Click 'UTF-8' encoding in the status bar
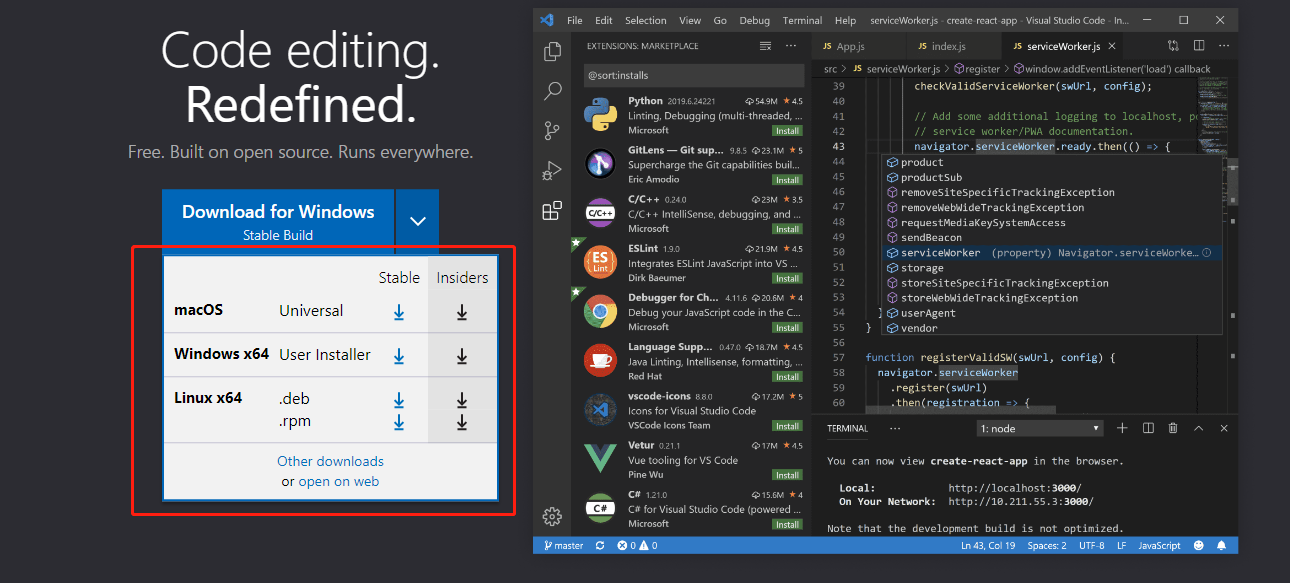1290x583 pixels. pyautogui.click(x=1091, y=546)
